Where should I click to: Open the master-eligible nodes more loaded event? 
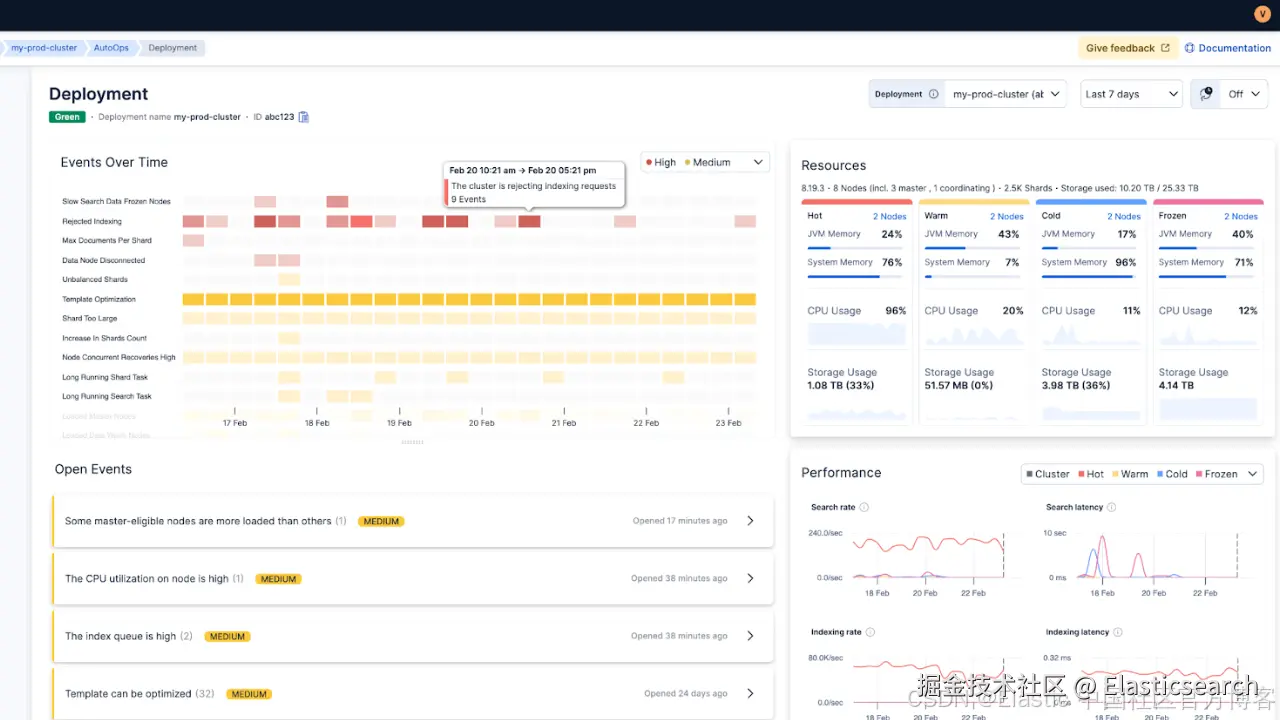click(x=413, y=521)
